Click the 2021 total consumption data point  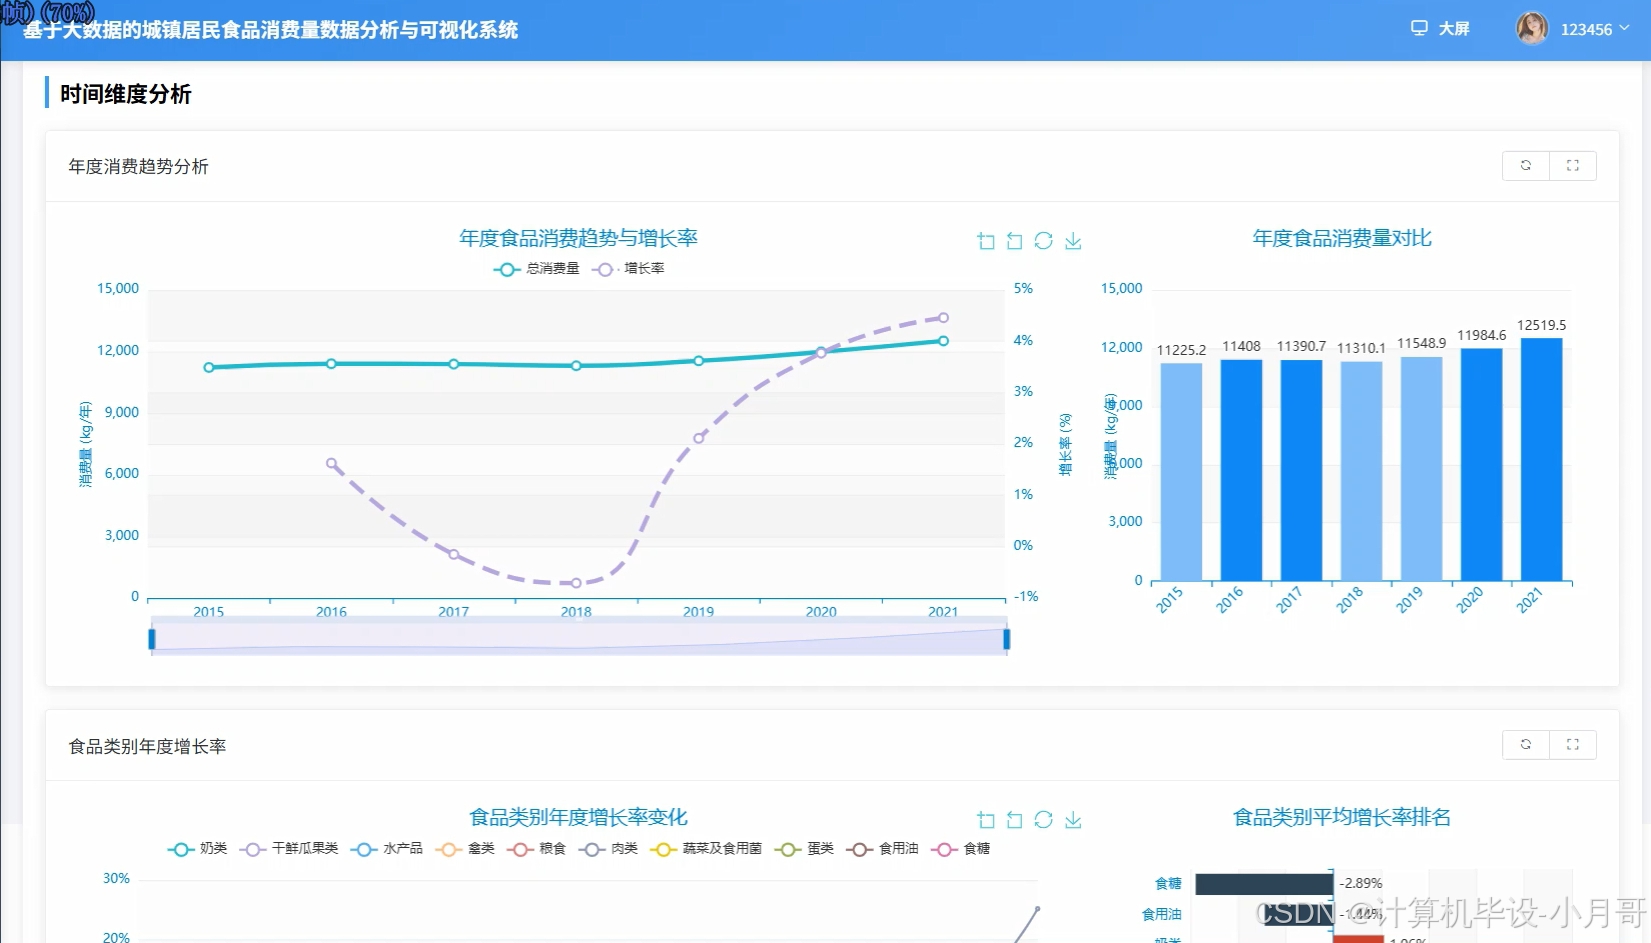pyautogui.click(x=943, y=341)
